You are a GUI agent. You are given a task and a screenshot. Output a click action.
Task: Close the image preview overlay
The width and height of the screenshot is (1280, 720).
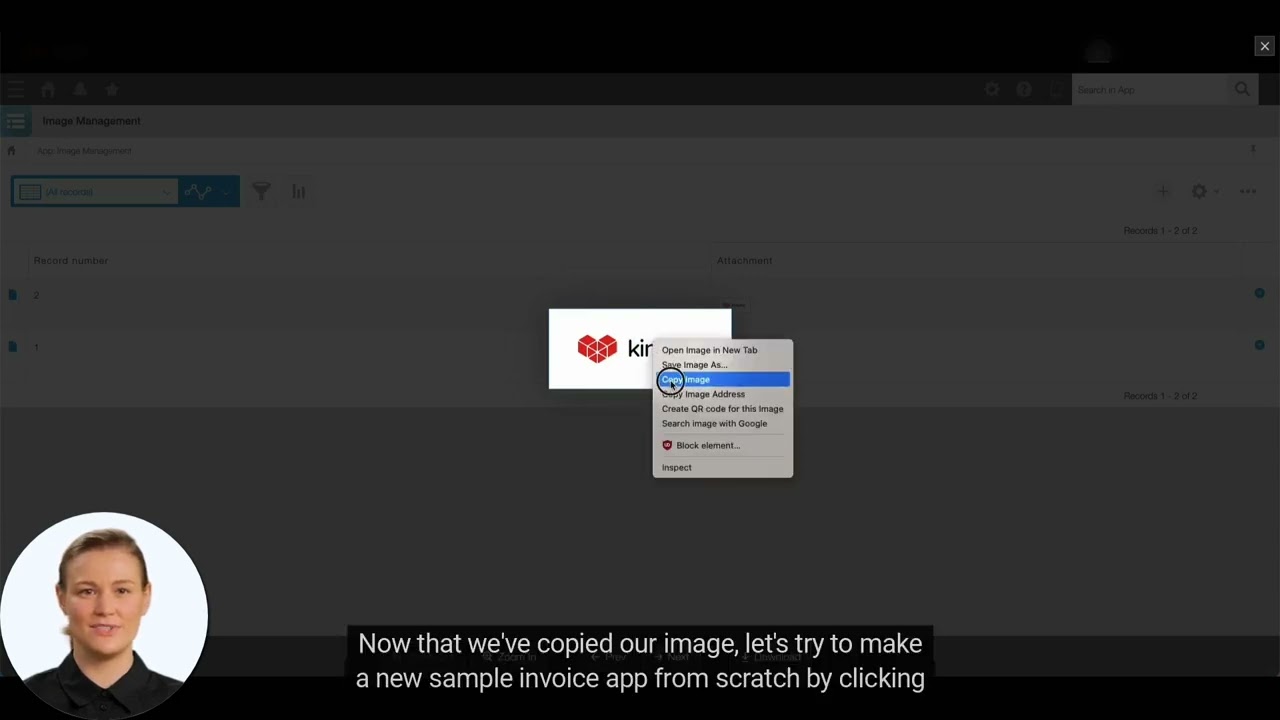click(x=1264, y=46)
